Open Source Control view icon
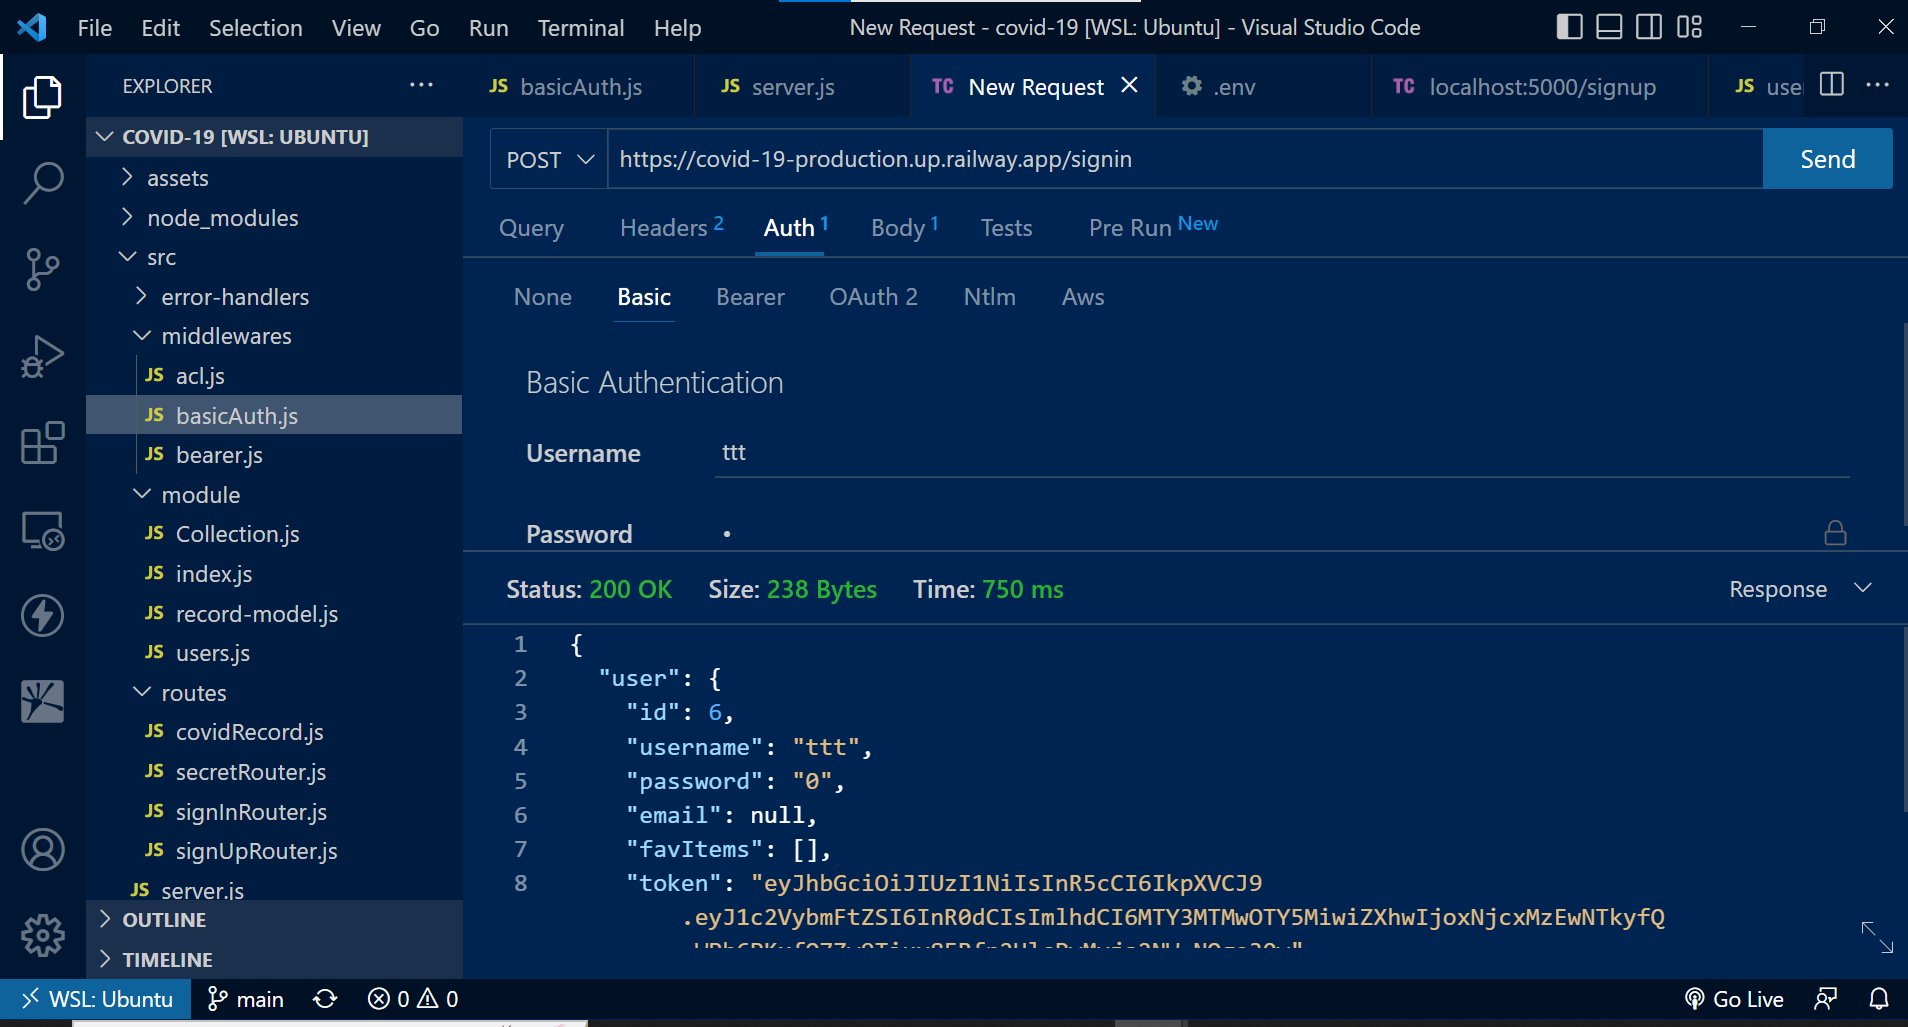The image size is (1908, 1027). pos(42,269)
